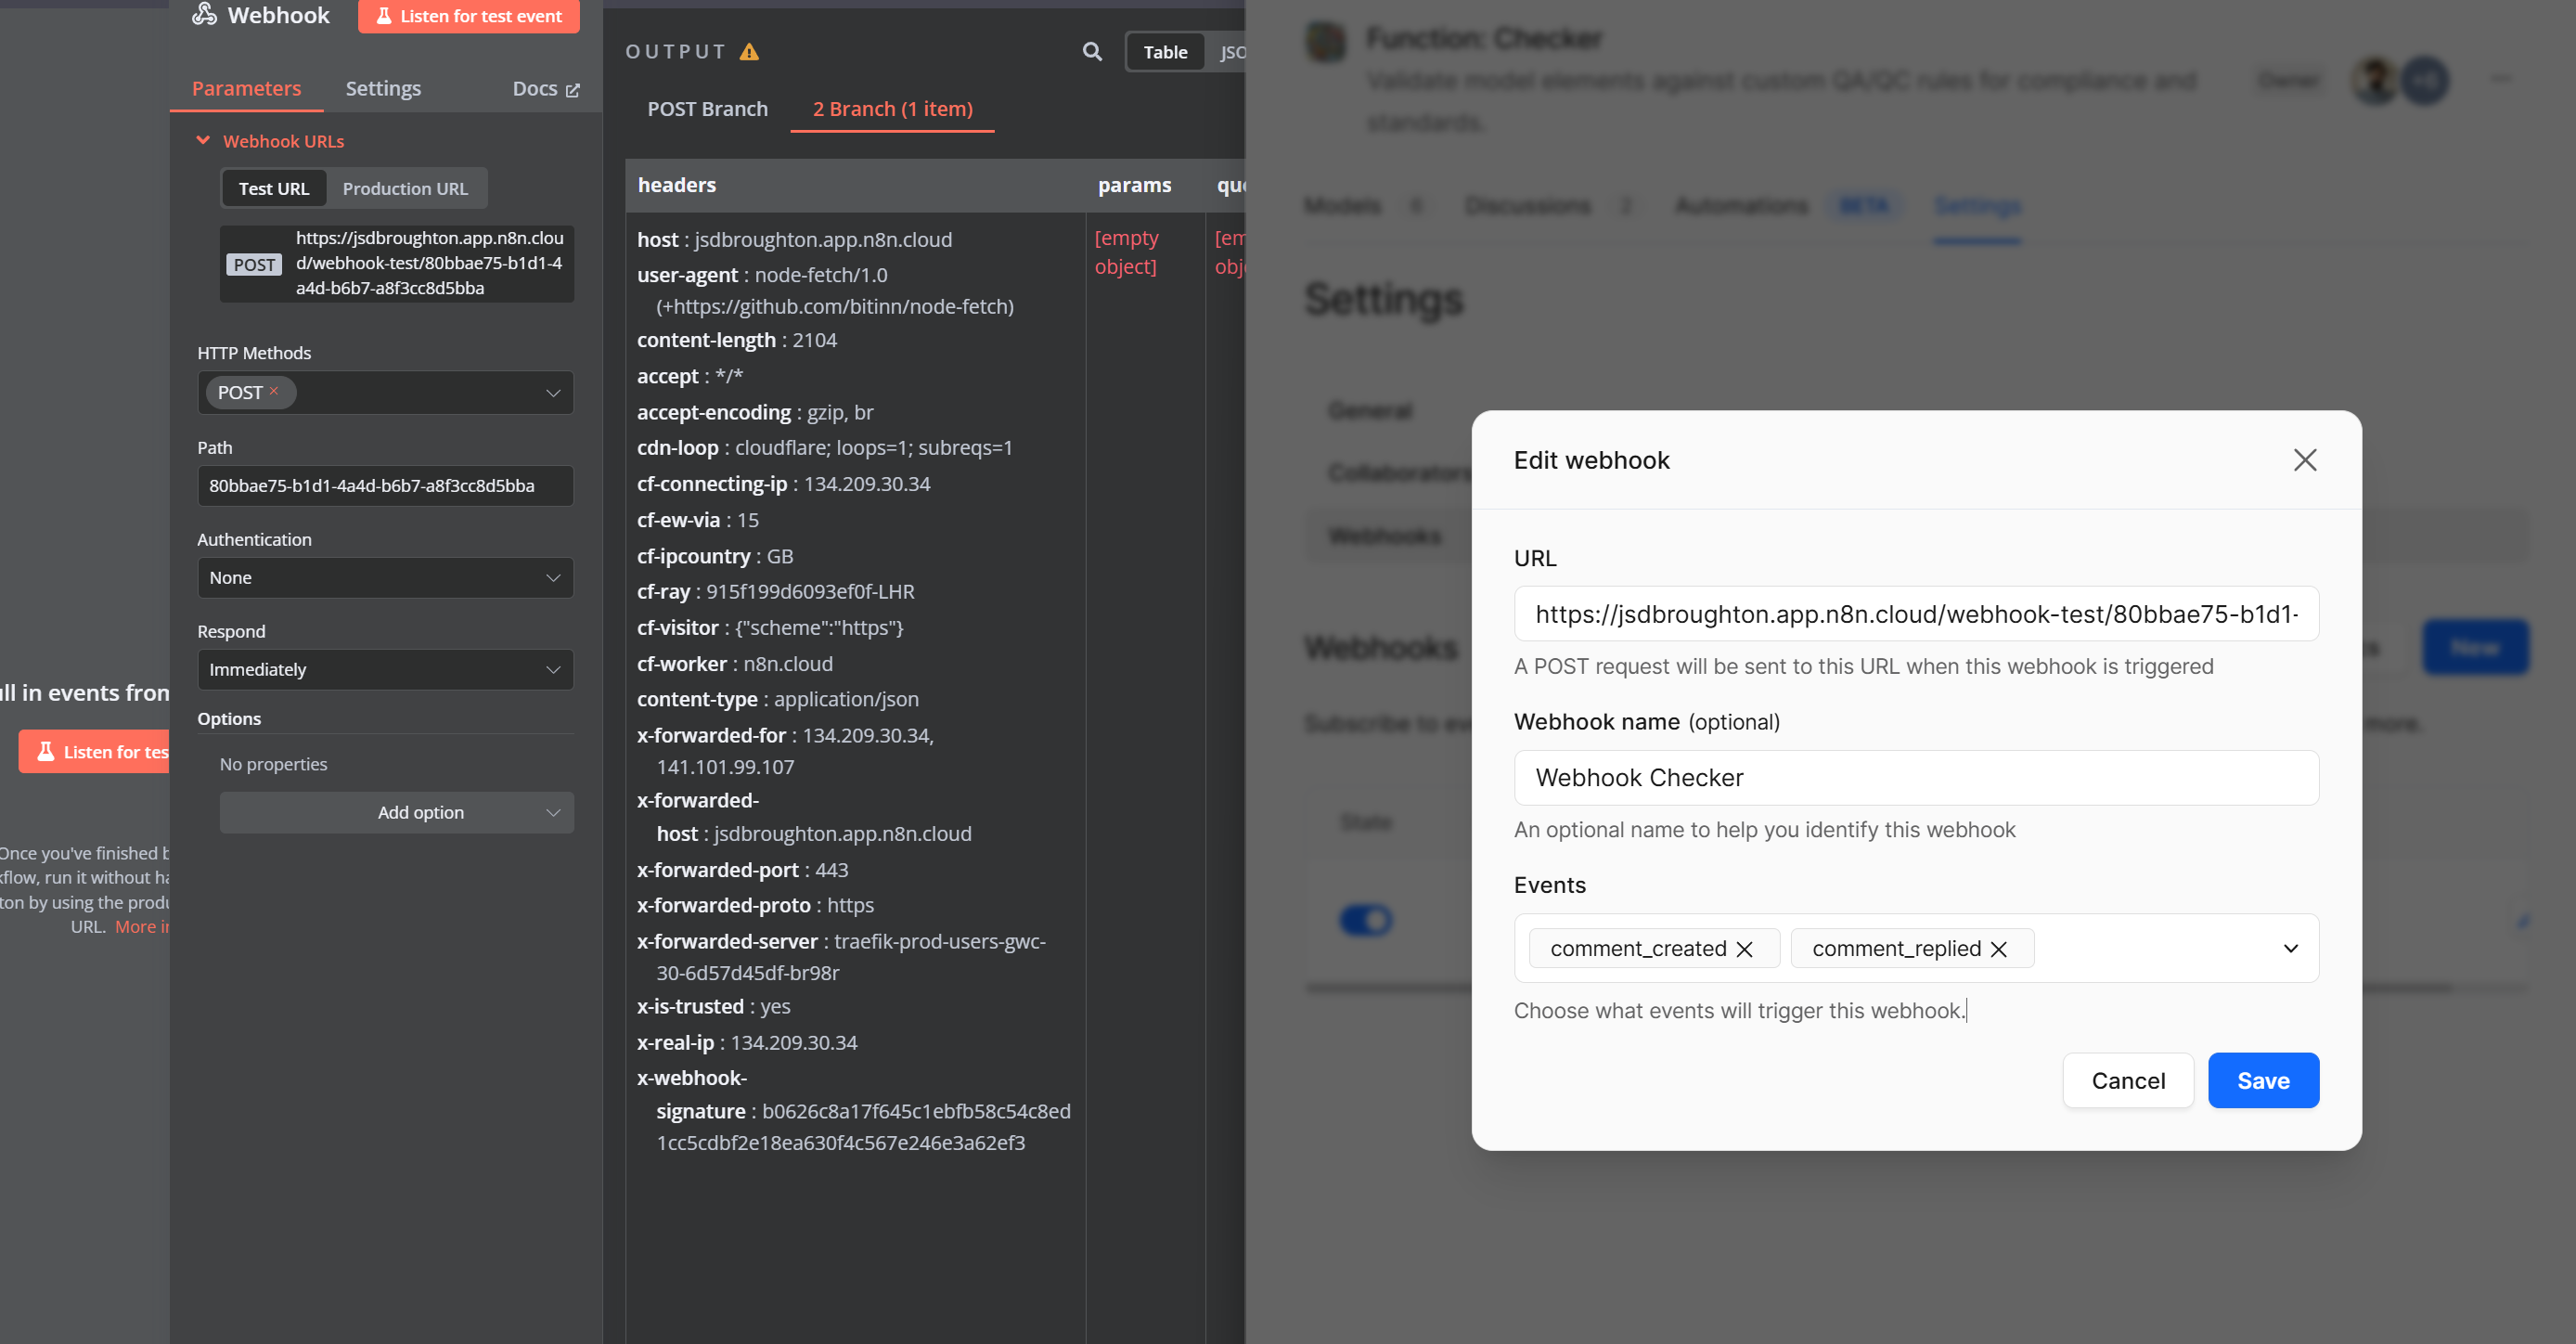The height and width of the screenshot is (1344, 2576).
Task: Collapse the Webhook URLs section
Action: tap(203, 141)
